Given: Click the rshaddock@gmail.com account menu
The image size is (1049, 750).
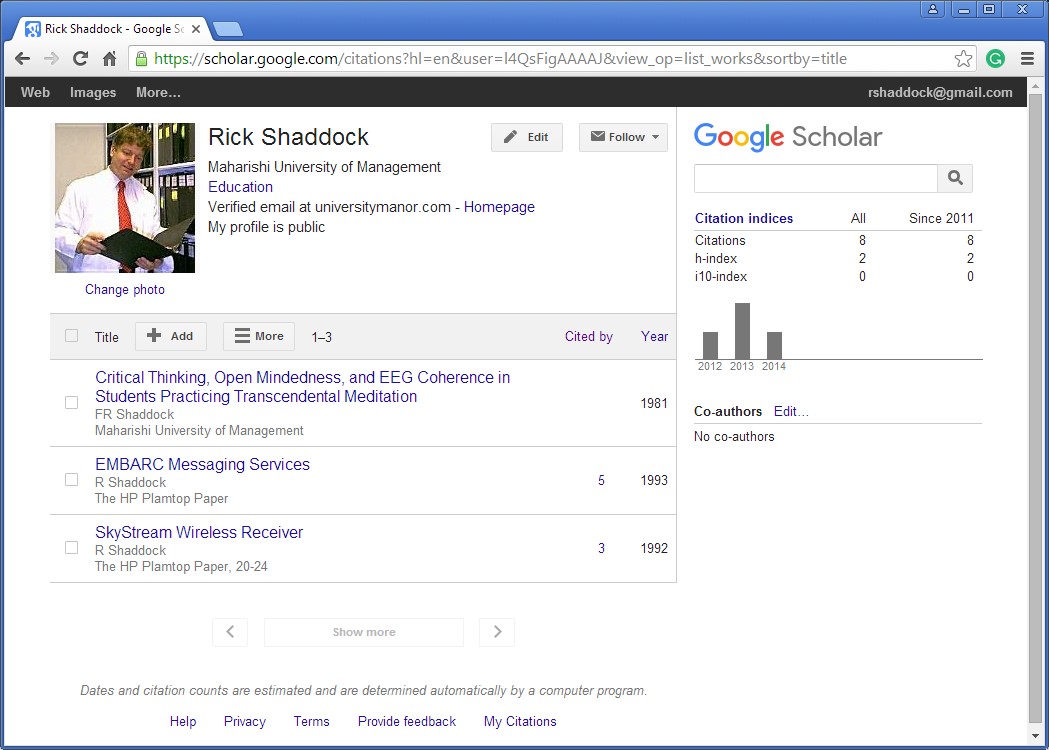Looking at the screenshot, I should click(940, 92).
